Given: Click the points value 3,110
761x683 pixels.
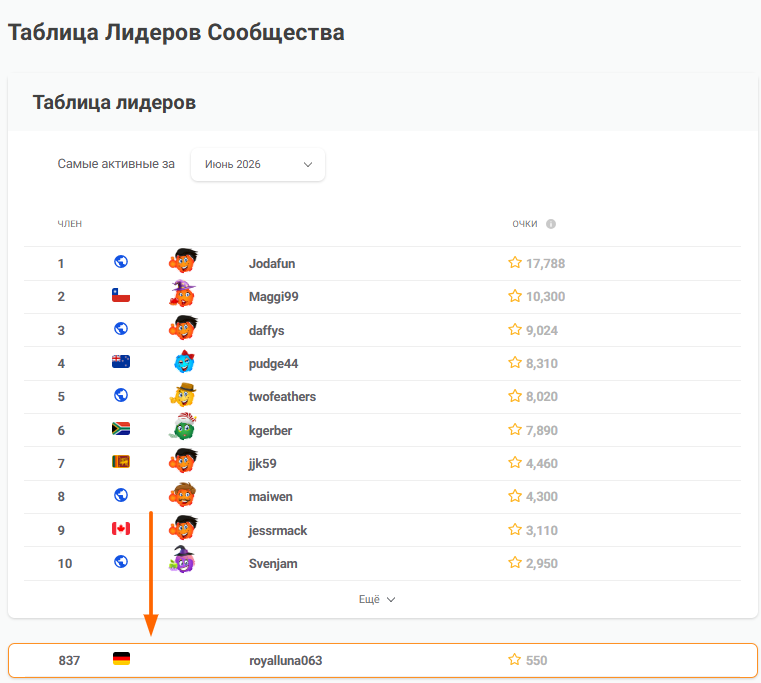Looking at the screenshot, I should coord(542,531).
